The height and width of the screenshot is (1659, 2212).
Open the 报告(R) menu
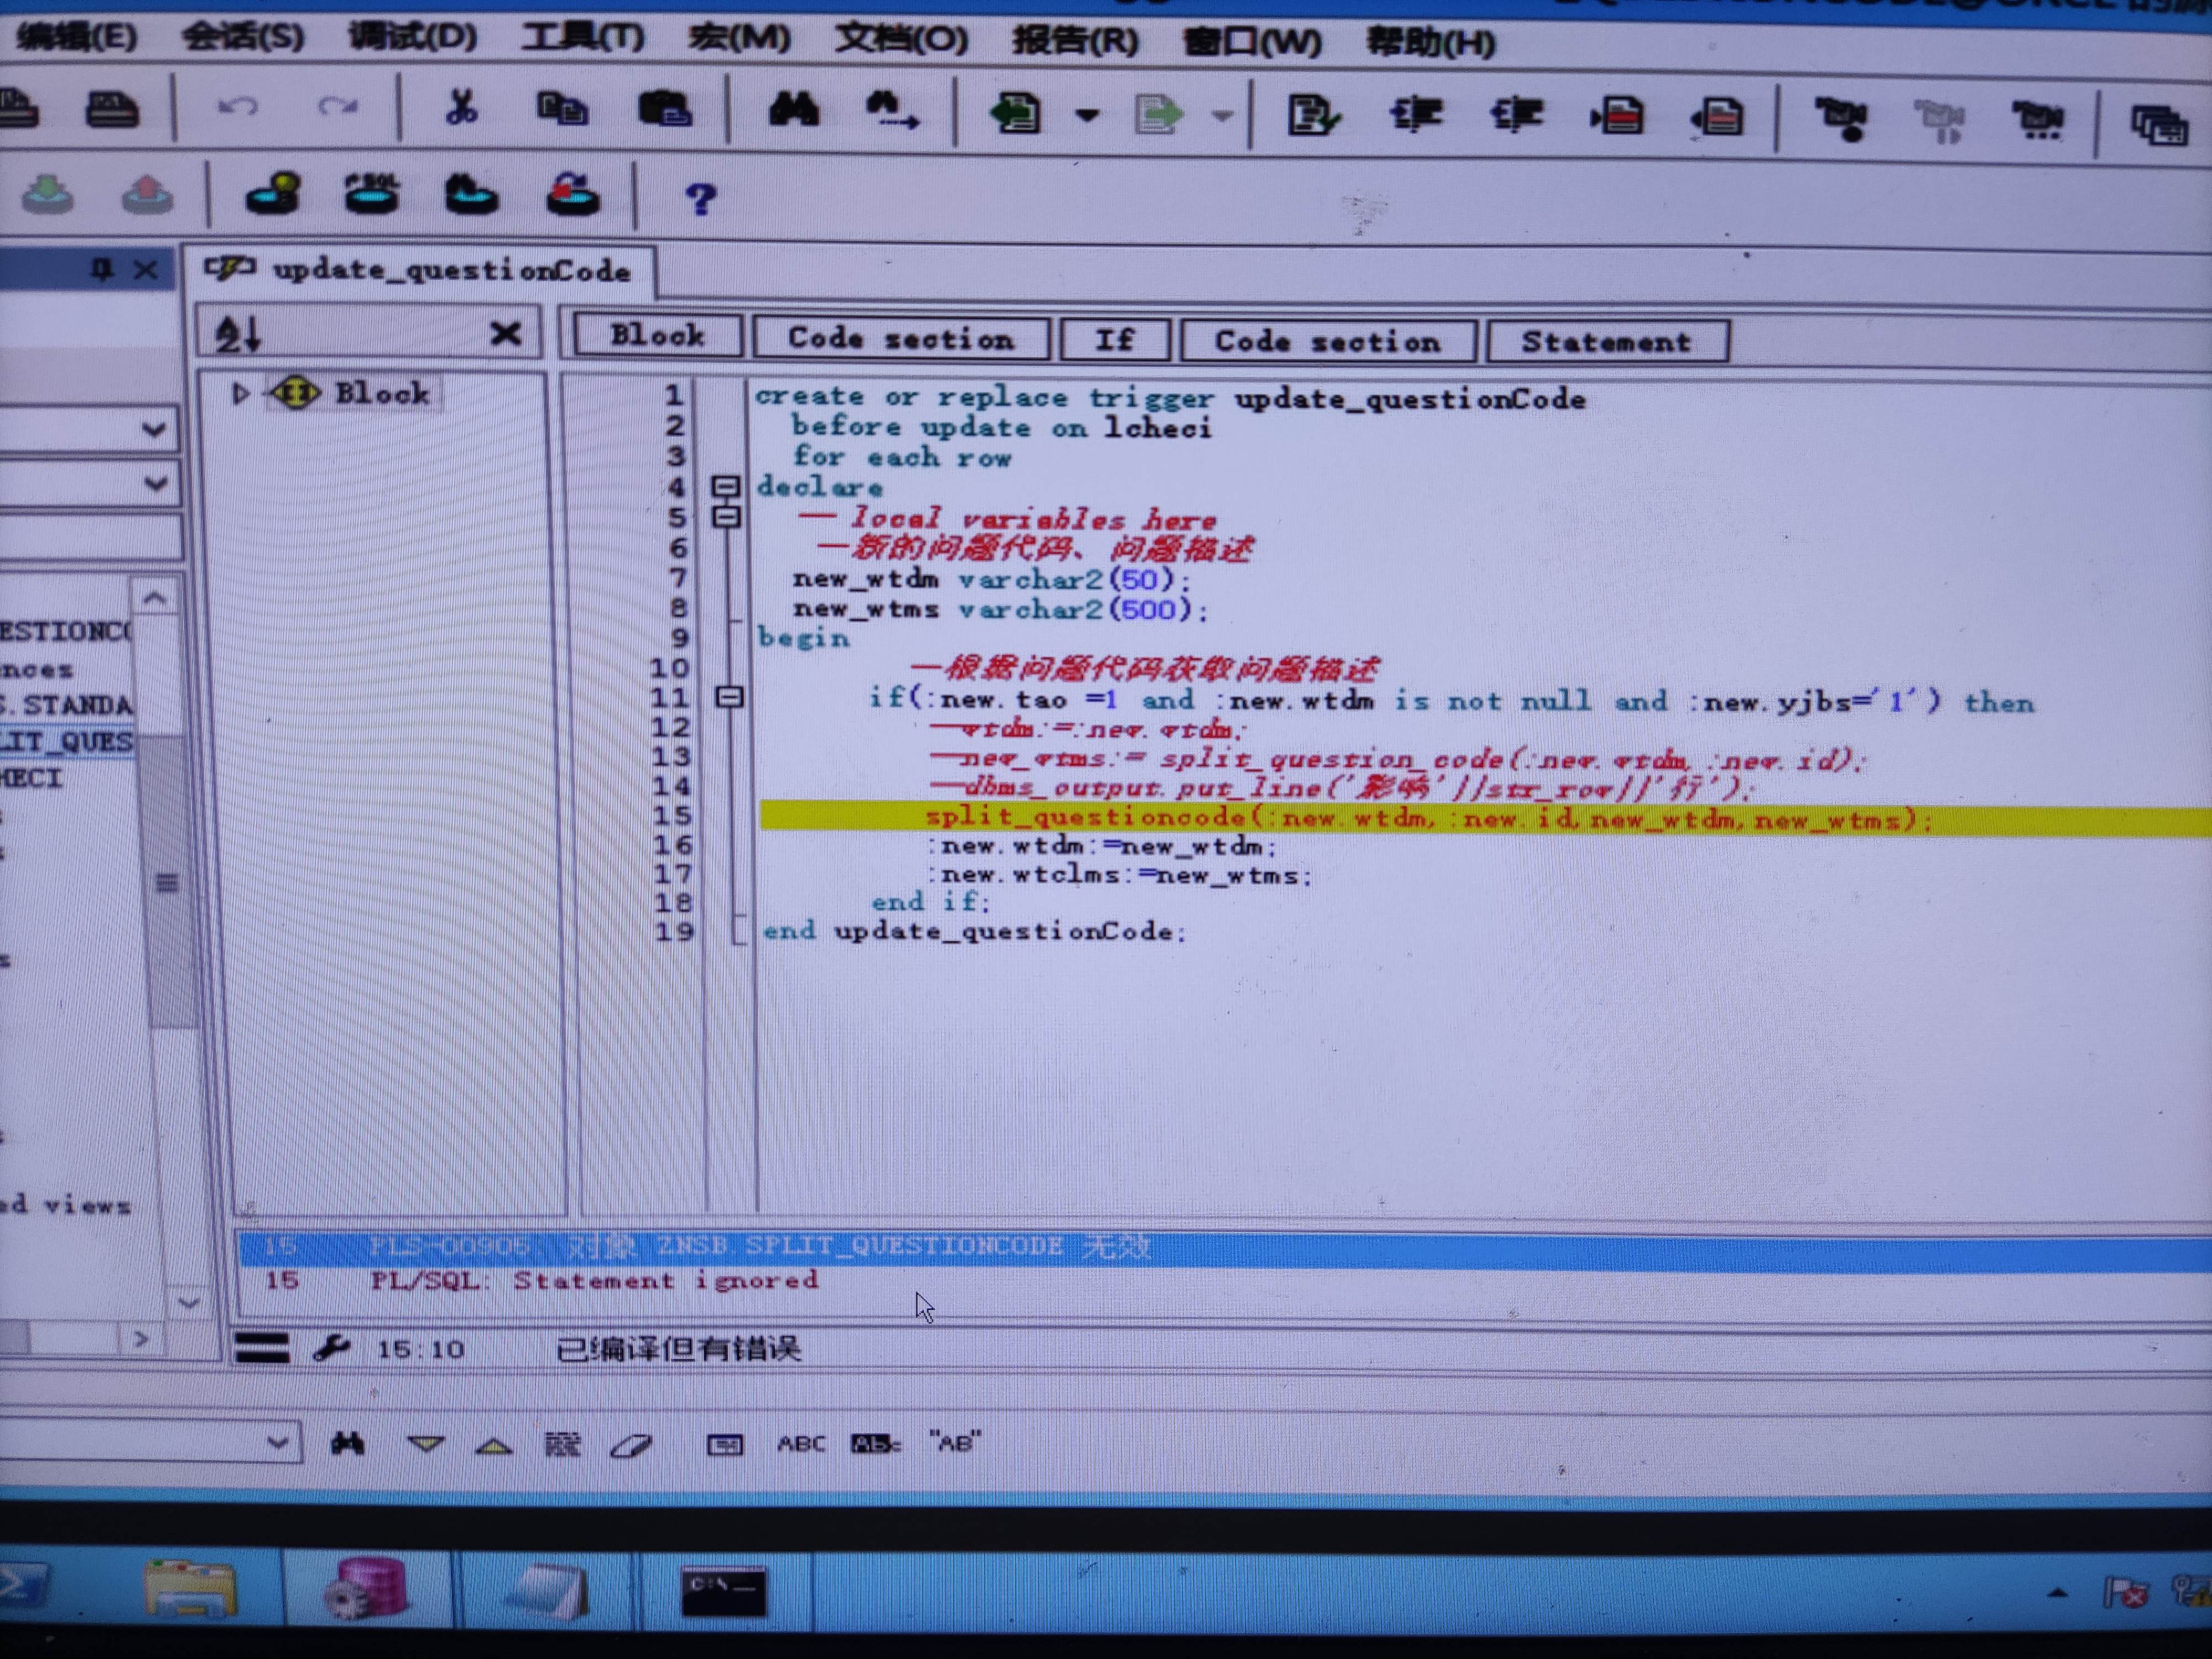(x=1075, y=42)
